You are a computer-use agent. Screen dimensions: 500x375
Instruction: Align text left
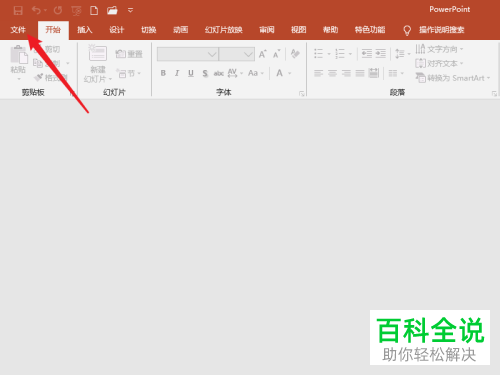(x=319, y=73)
